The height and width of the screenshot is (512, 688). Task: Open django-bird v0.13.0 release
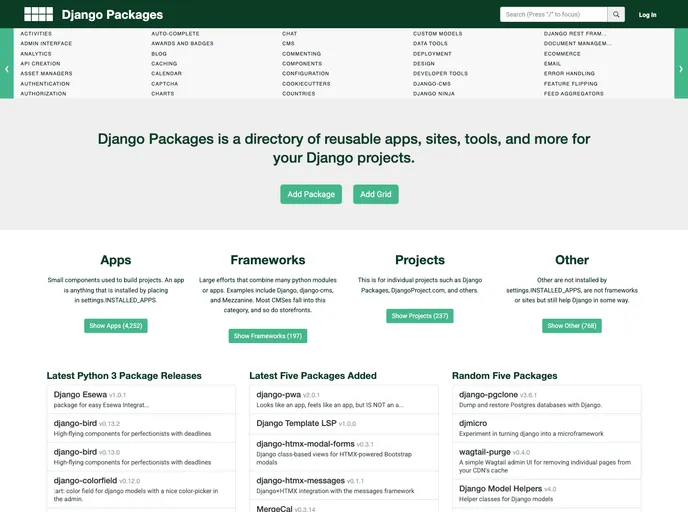click(x=75, y=452)
